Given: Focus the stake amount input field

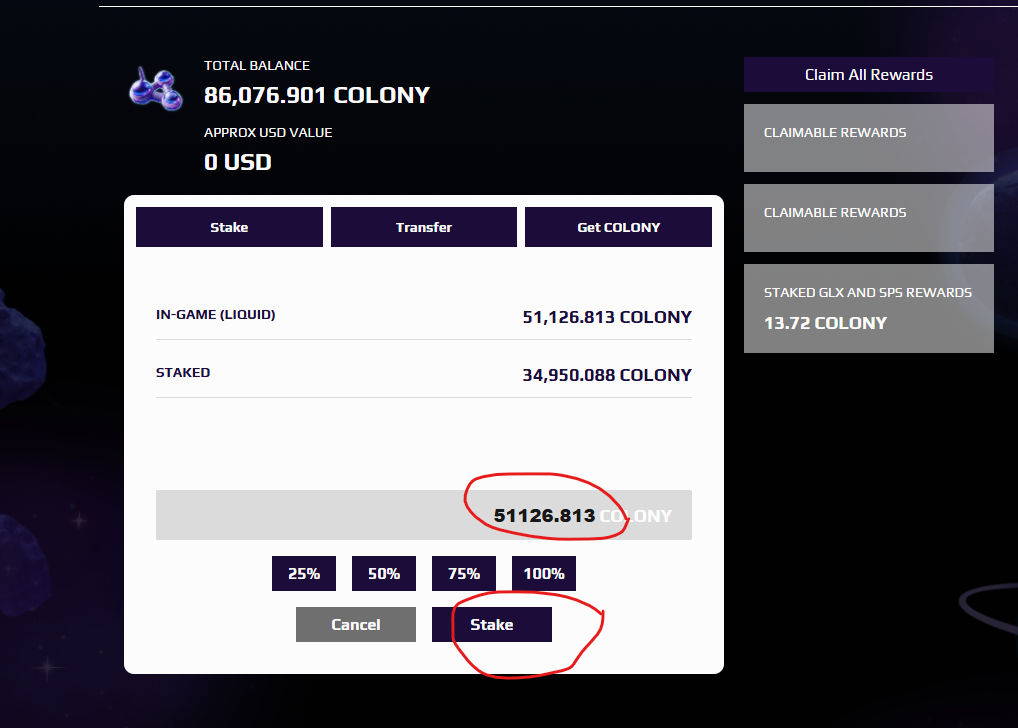Looking at the screenshot, I should point(424,515).
